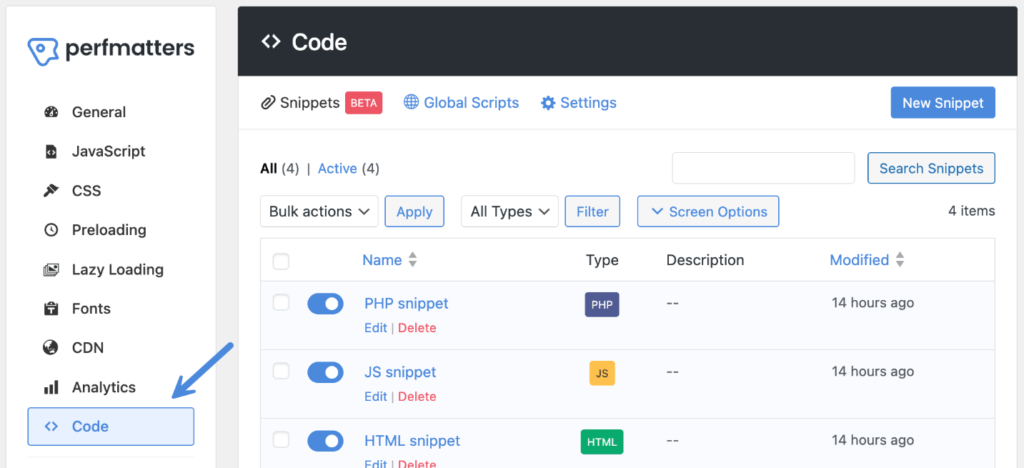The width and height of the screenshot is (1024, 468).
Task: Click the Analytics bar chart icon
Action: (x=51, y=387)
